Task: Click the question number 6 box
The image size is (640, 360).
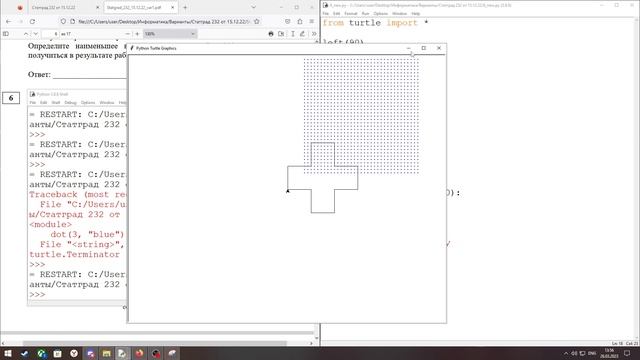Action: click(x=11, y=98)
